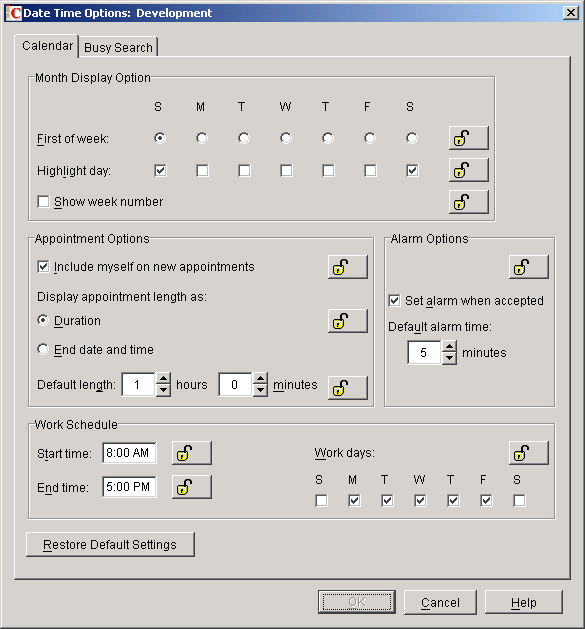Decrease default length minutes with down arrow
The height and width of the screenshot is (629, 585).
(260, 390)
